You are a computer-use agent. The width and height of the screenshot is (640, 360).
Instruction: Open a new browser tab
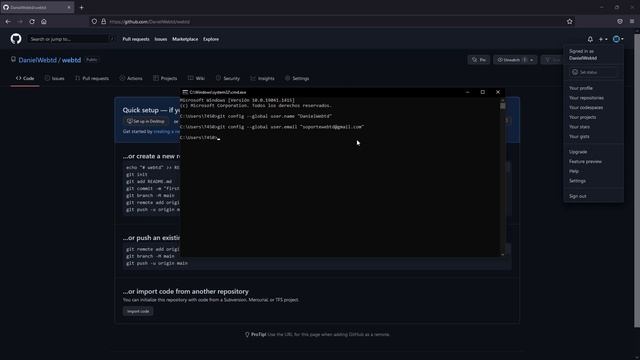click(81, 7)
